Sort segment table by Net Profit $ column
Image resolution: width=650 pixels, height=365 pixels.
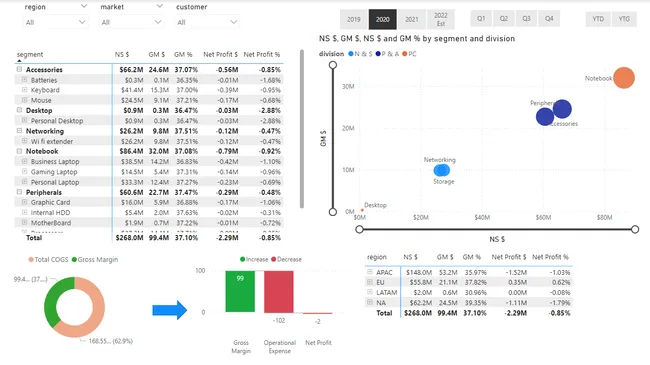[x=221, y=54]
